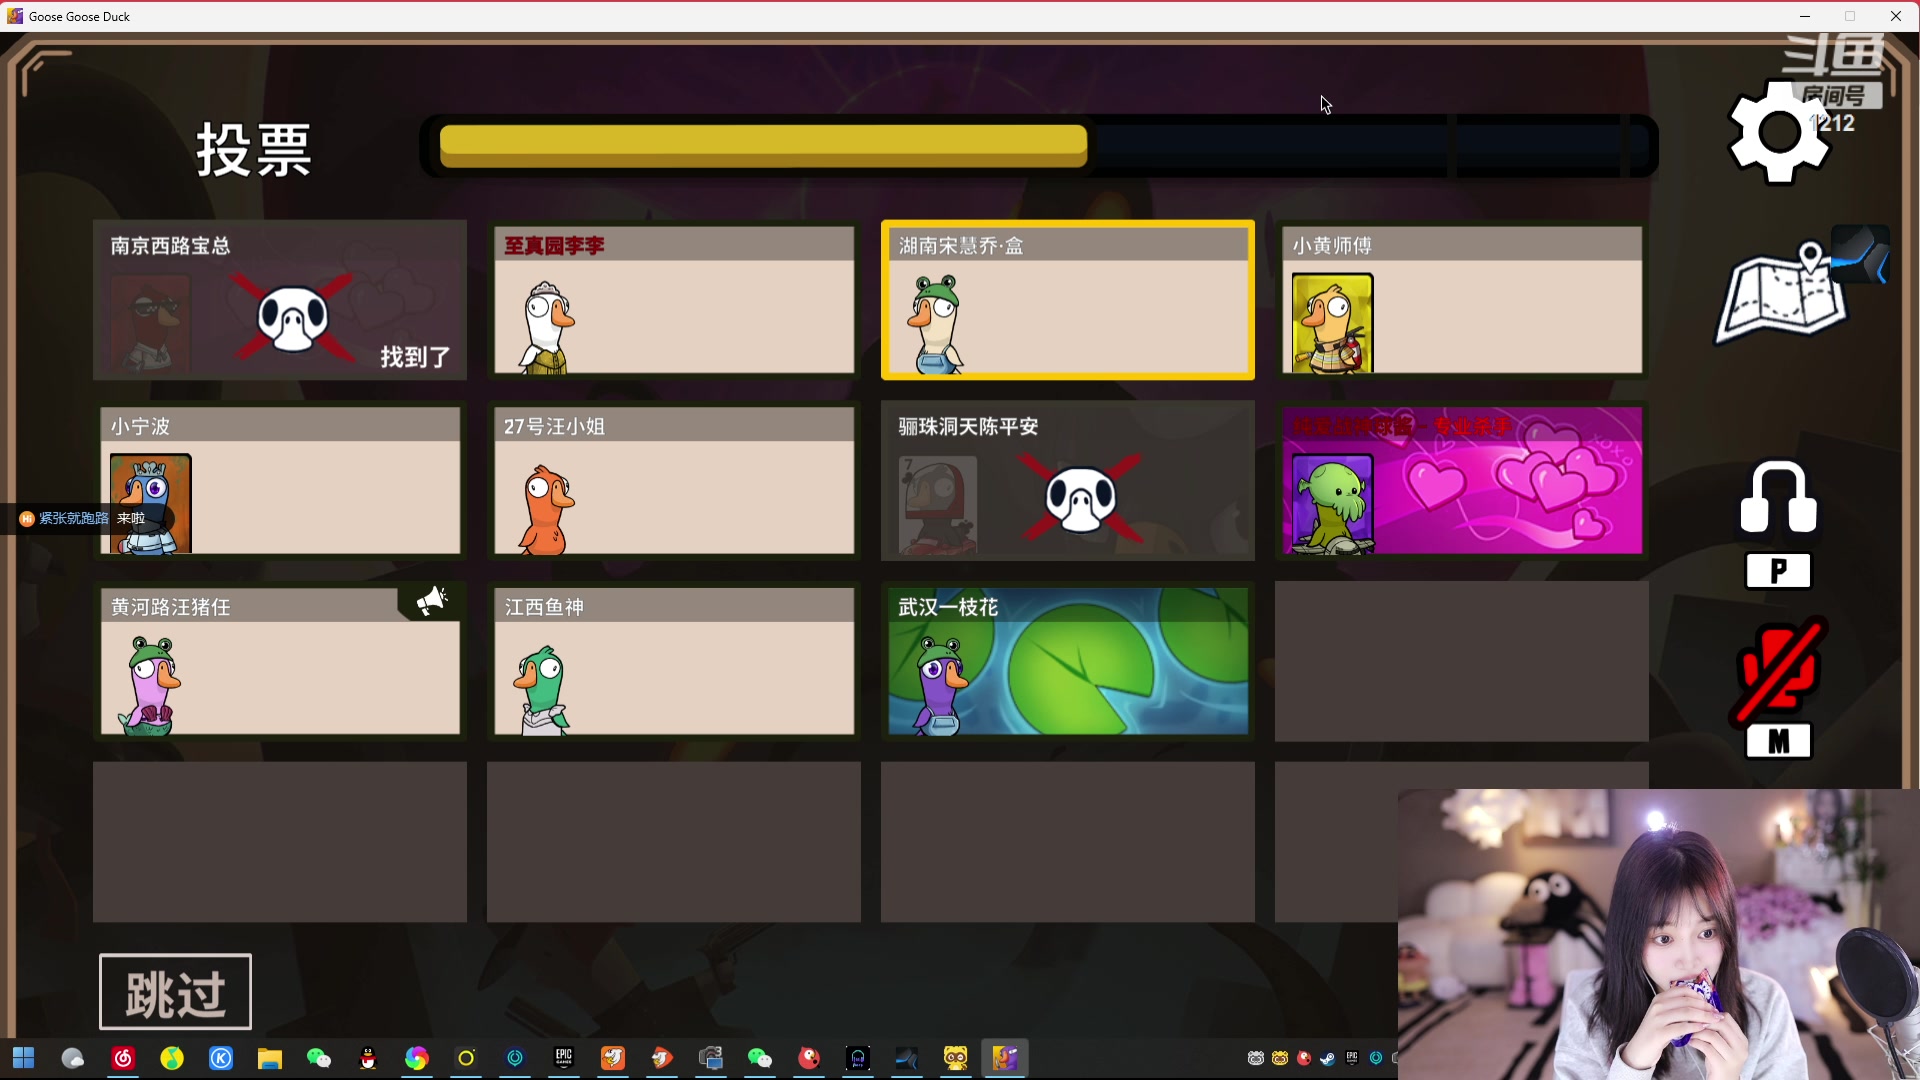1920x1080 pixels.
Task: Click the Windows Start button
Action: tap(24, 1058)
